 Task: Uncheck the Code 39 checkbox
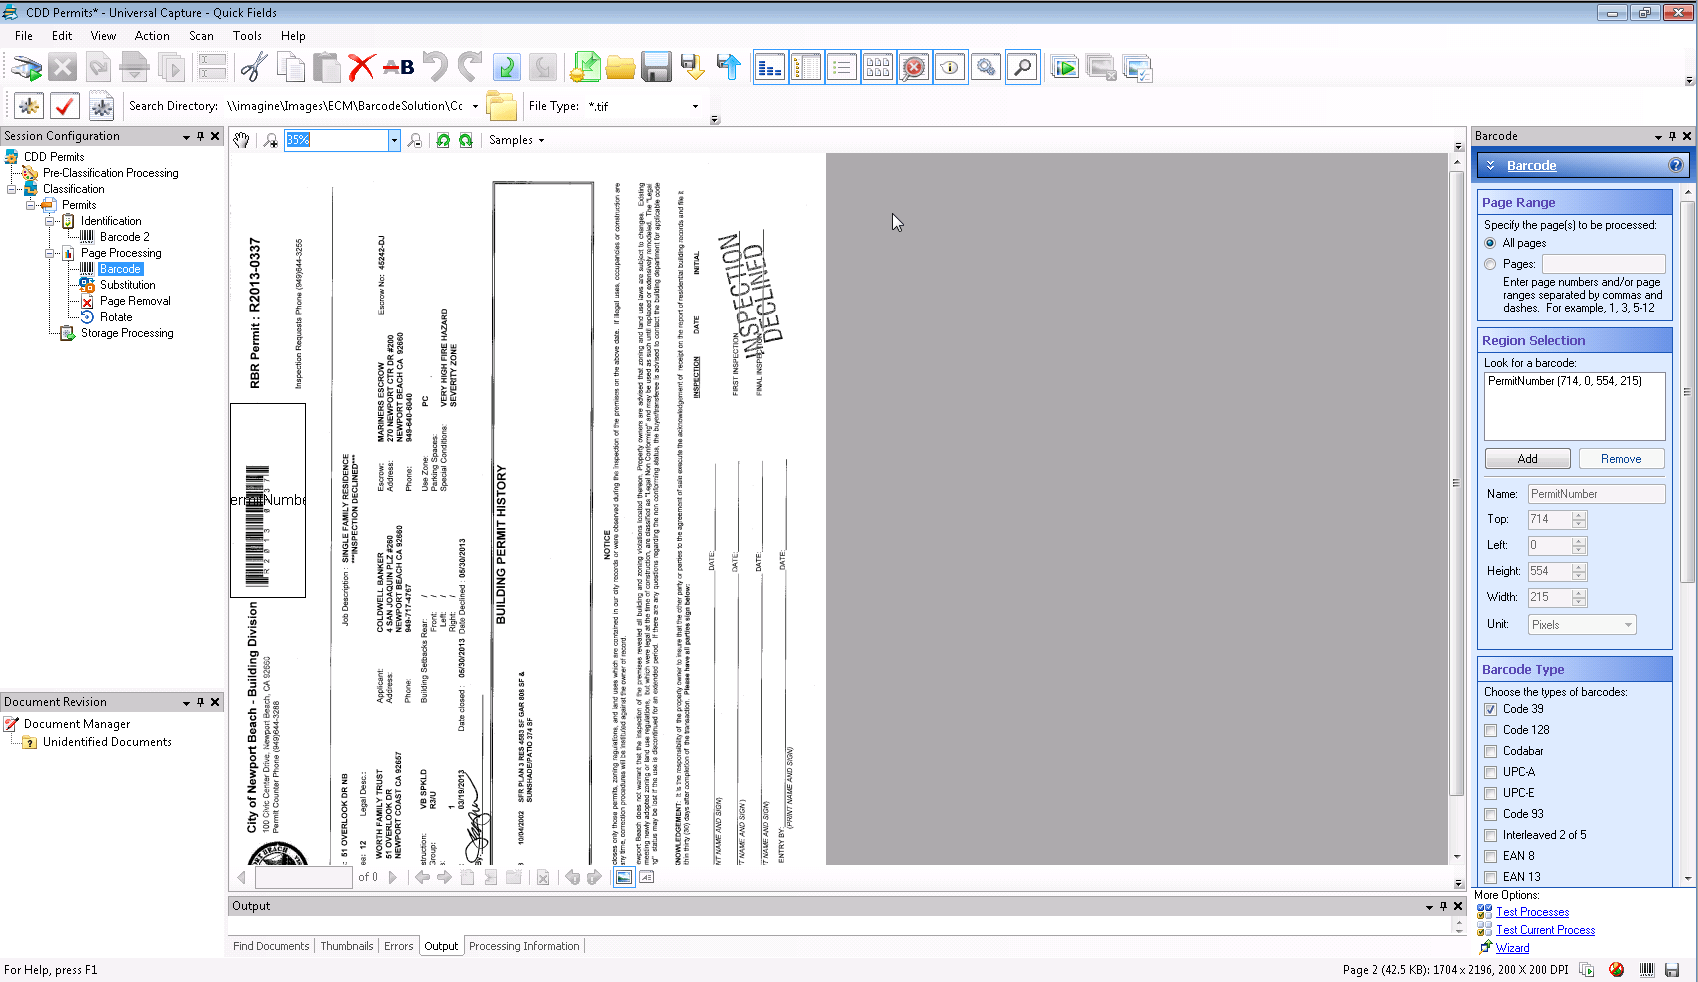coord(1490,710)
